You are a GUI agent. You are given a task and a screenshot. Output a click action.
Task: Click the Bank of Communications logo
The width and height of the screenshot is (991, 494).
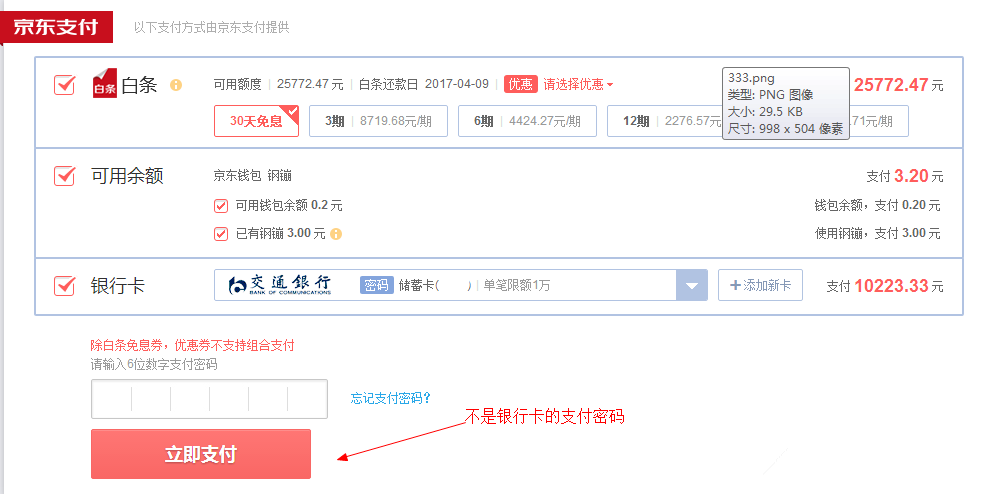[279, 285]
